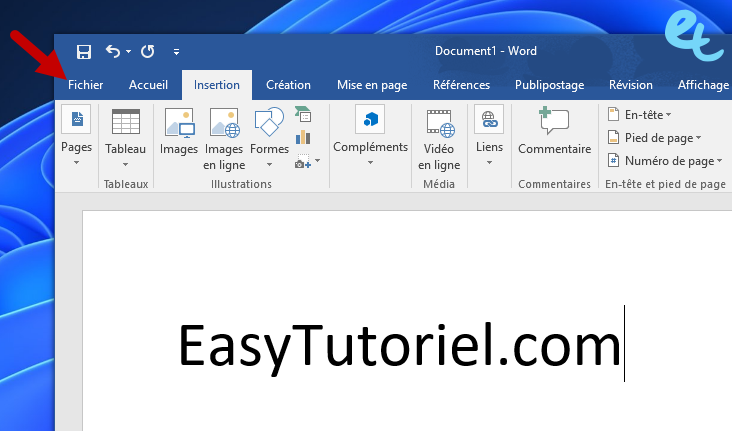This screenshot has width=732, height=431.
Task: Switch to the Affichage tab
Action: (x=703, y=85)
